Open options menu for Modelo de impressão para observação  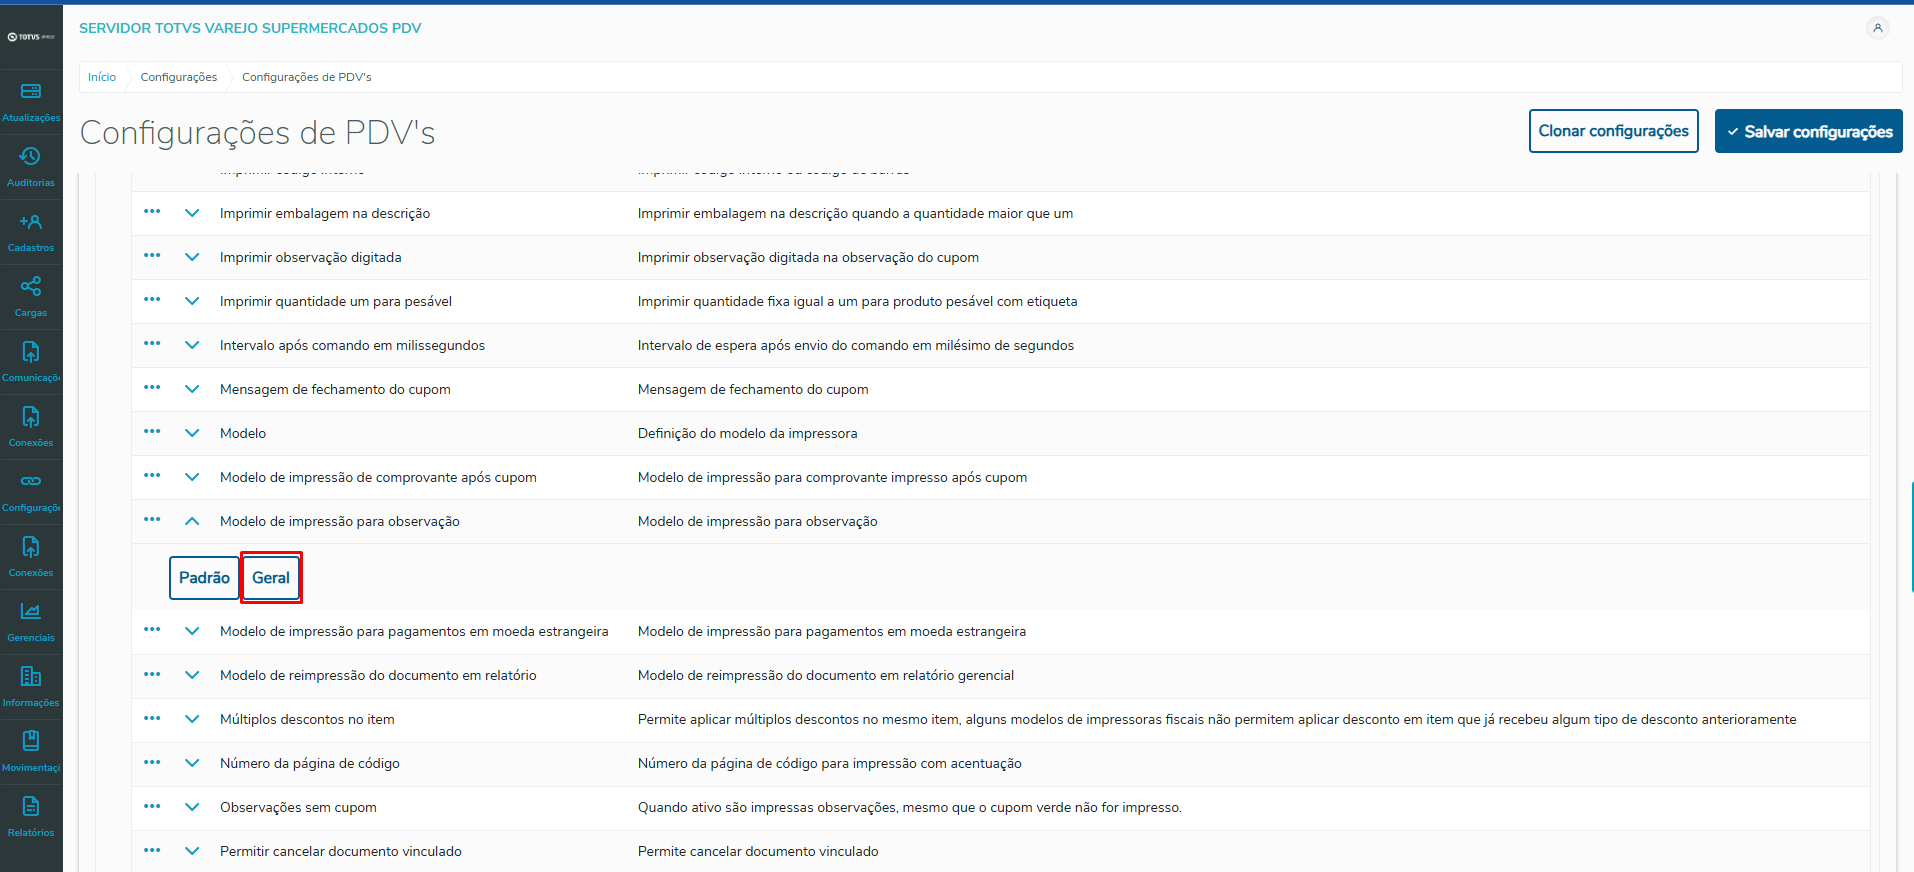[152, 520]
